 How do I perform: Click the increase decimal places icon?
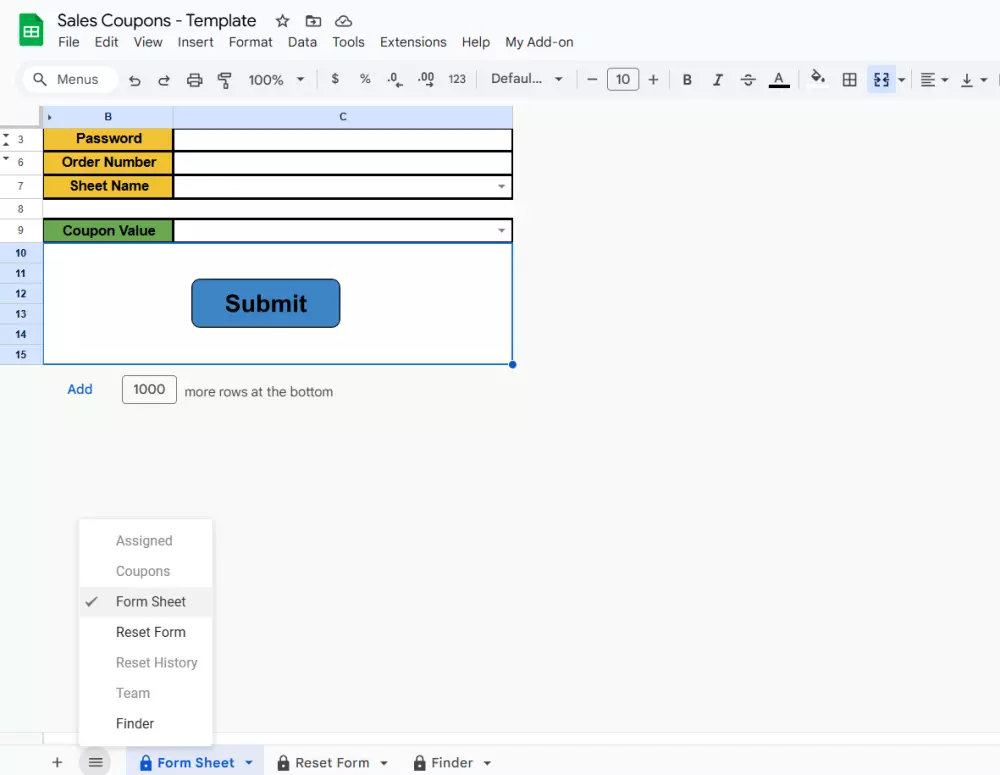coord(425,79)
